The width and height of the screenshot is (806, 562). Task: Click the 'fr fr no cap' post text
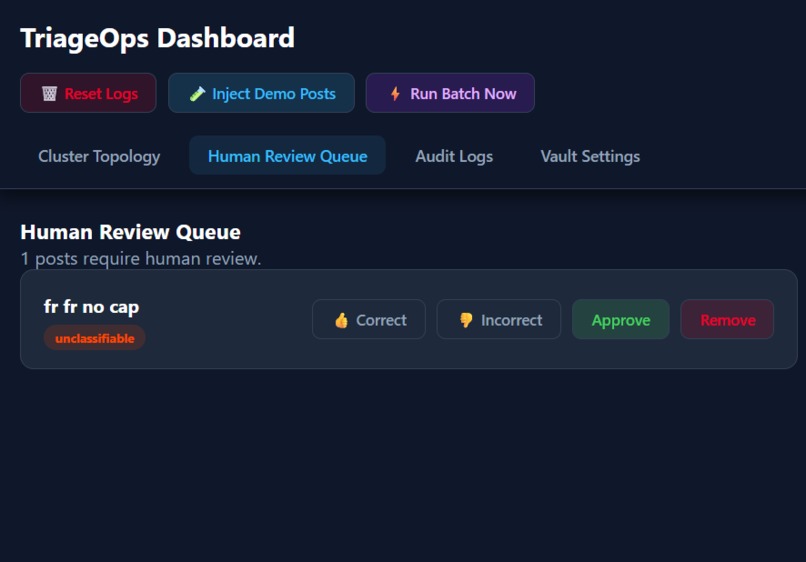(91, 307)
